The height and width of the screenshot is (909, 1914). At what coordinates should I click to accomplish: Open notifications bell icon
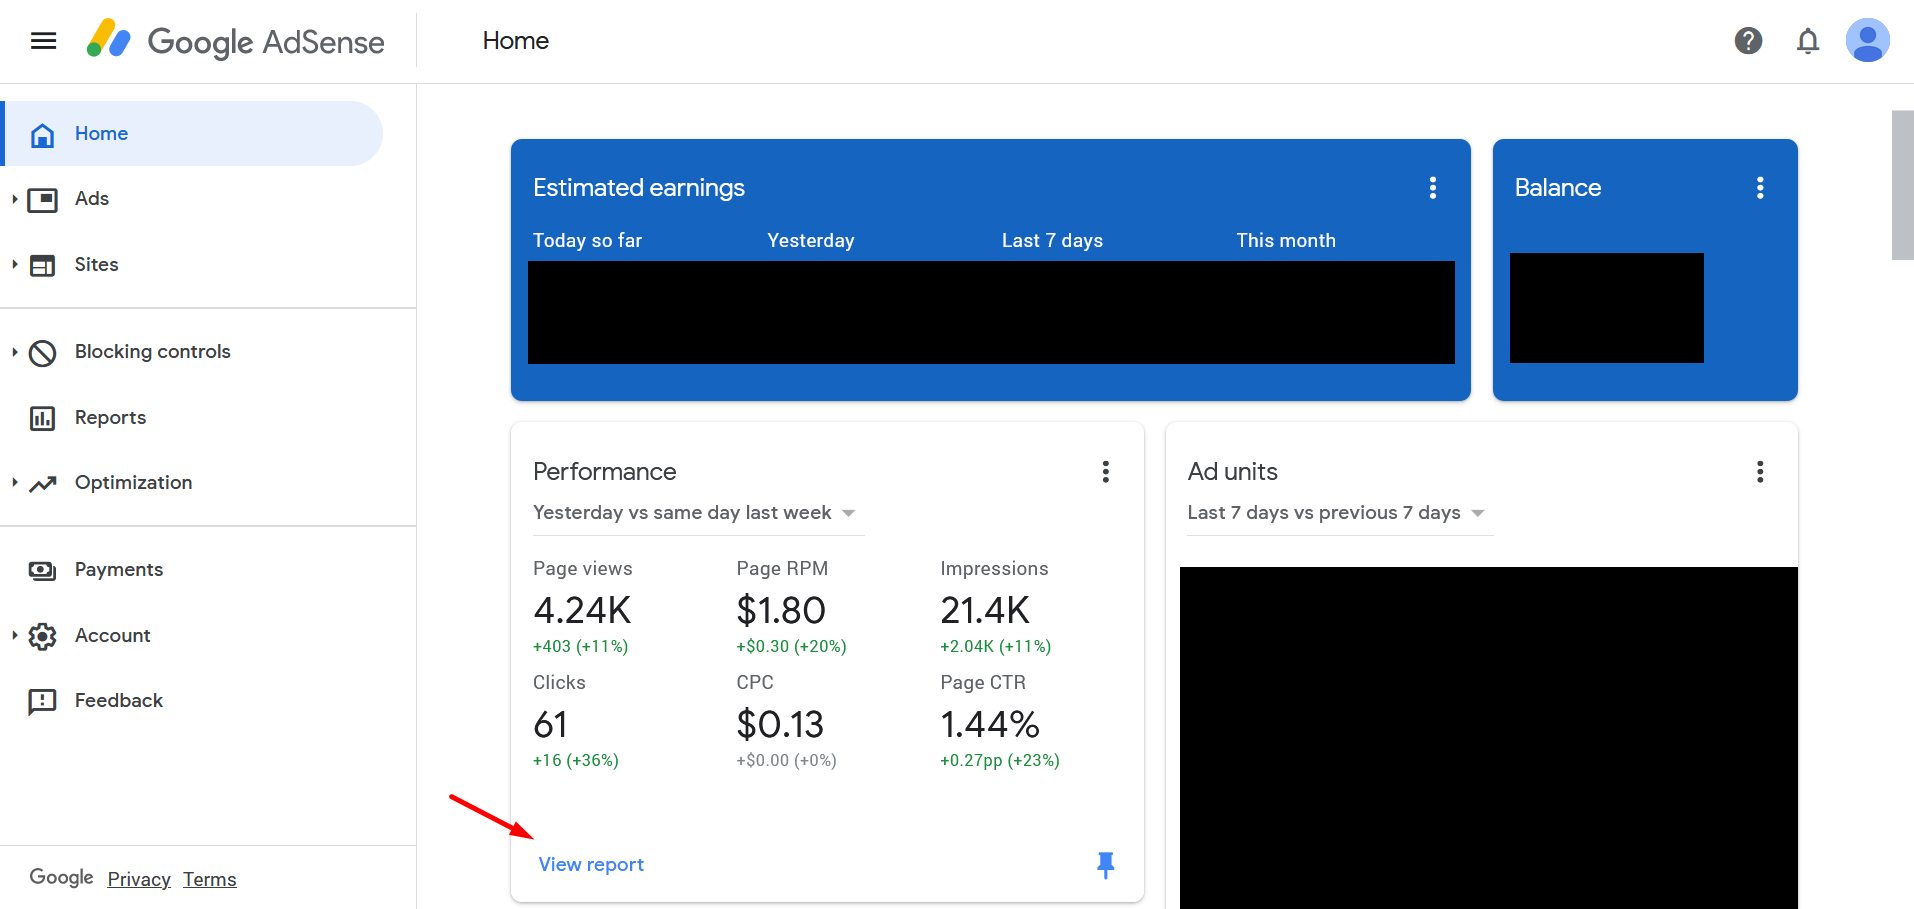[1807, 41]
